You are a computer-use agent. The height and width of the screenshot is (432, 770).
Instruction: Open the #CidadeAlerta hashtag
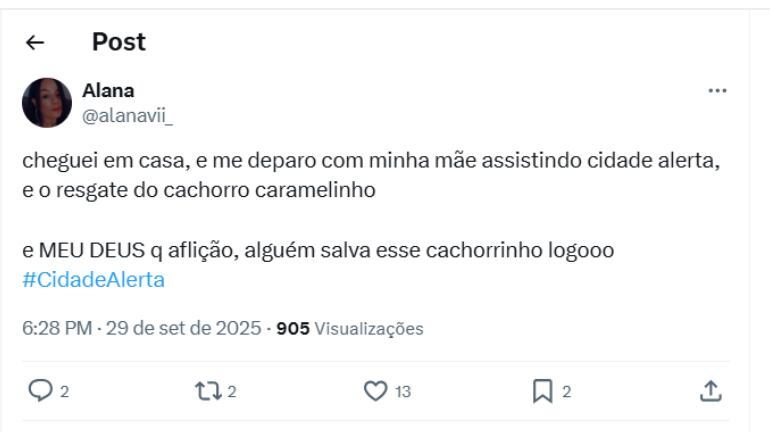click(x=93, y=280)
